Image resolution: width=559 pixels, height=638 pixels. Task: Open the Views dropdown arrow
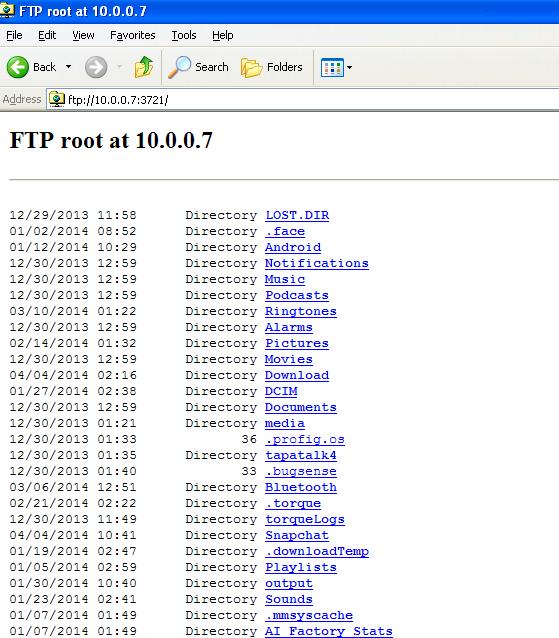[349, 68]
